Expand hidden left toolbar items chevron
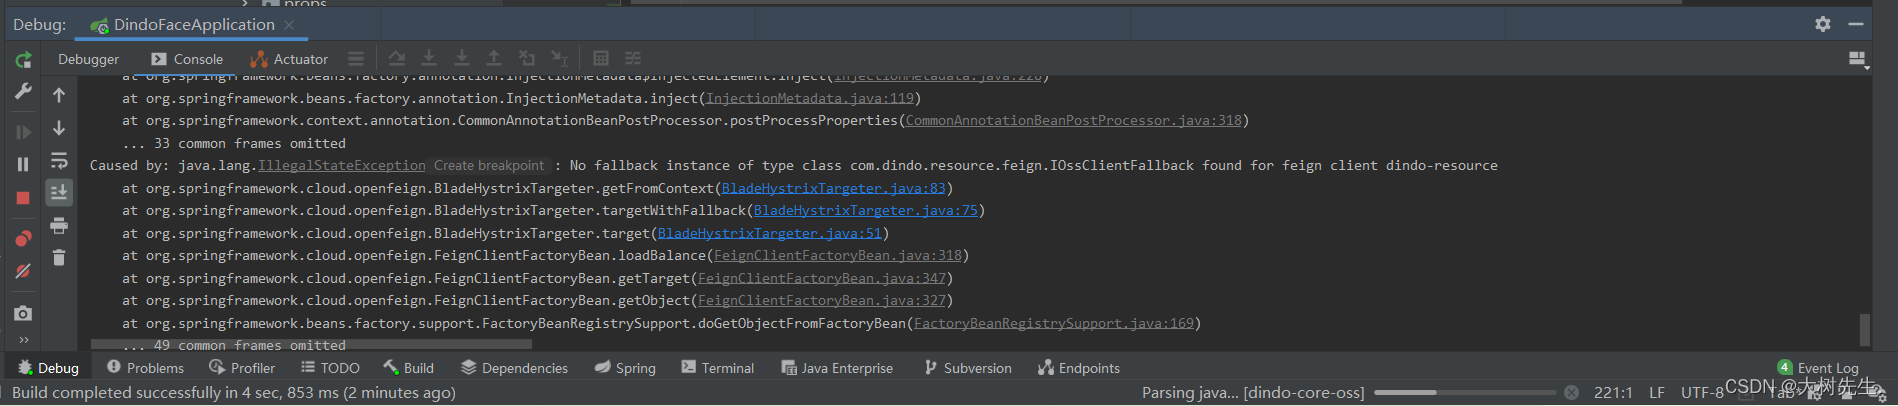The image size is (1898, 406). pyautogui.click(x=23, y=339)
